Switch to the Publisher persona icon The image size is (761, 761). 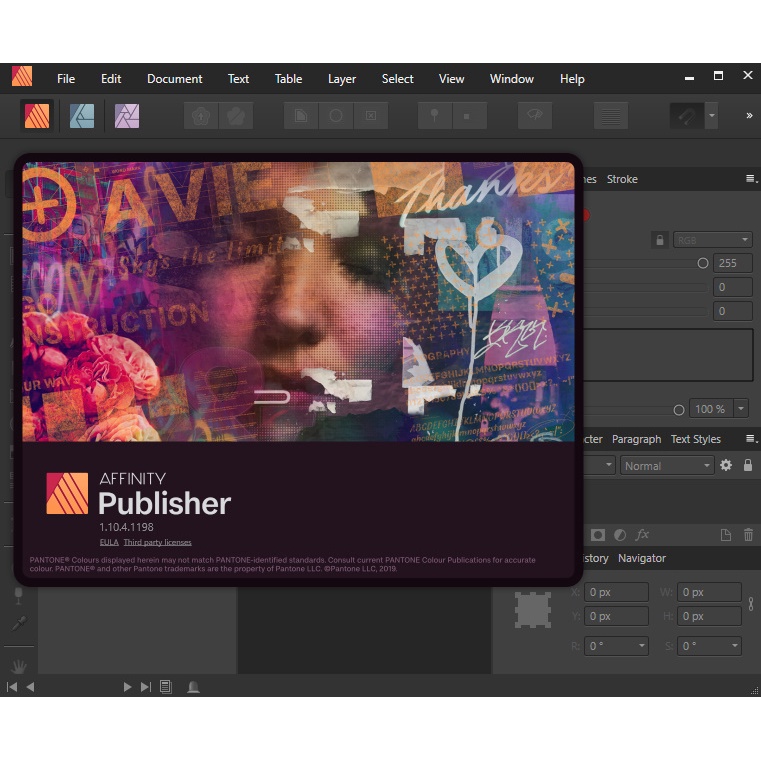click(37, 116)
